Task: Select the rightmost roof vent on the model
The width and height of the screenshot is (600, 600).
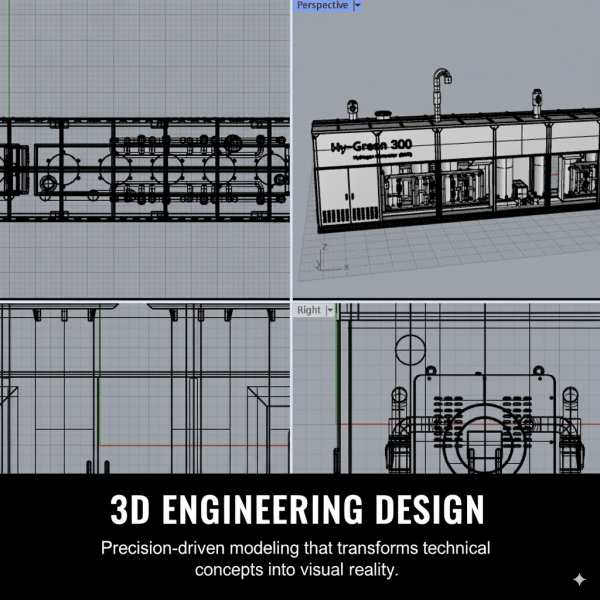Action: (x=535, y=101)
